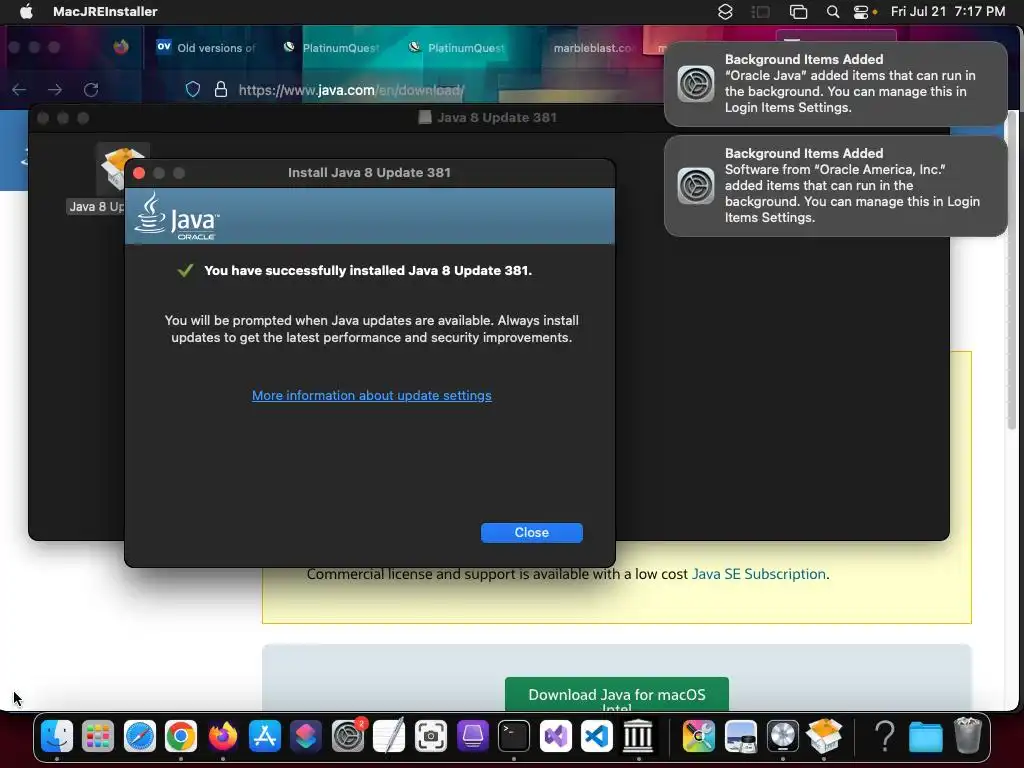Click the Java installer box in dock
Screen dimensions: 1024x768
point(824,736)
